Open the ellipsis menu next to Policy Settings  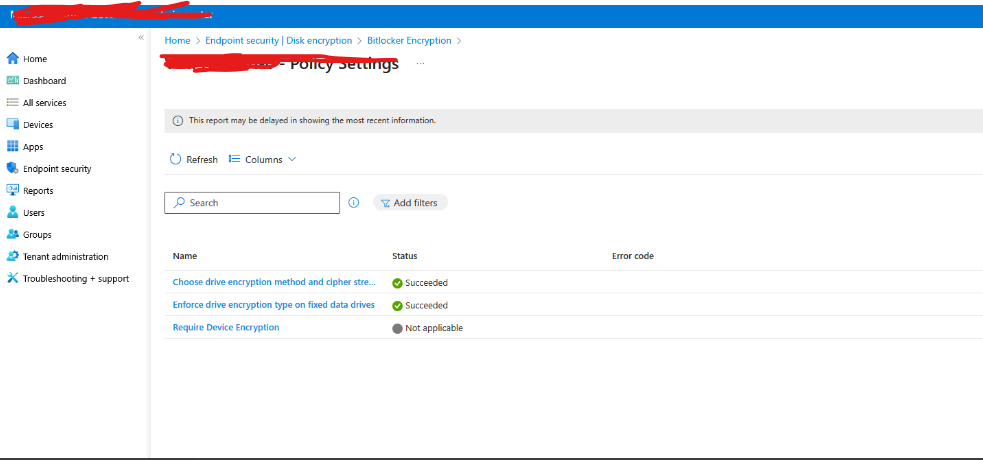tap(420, 64)
